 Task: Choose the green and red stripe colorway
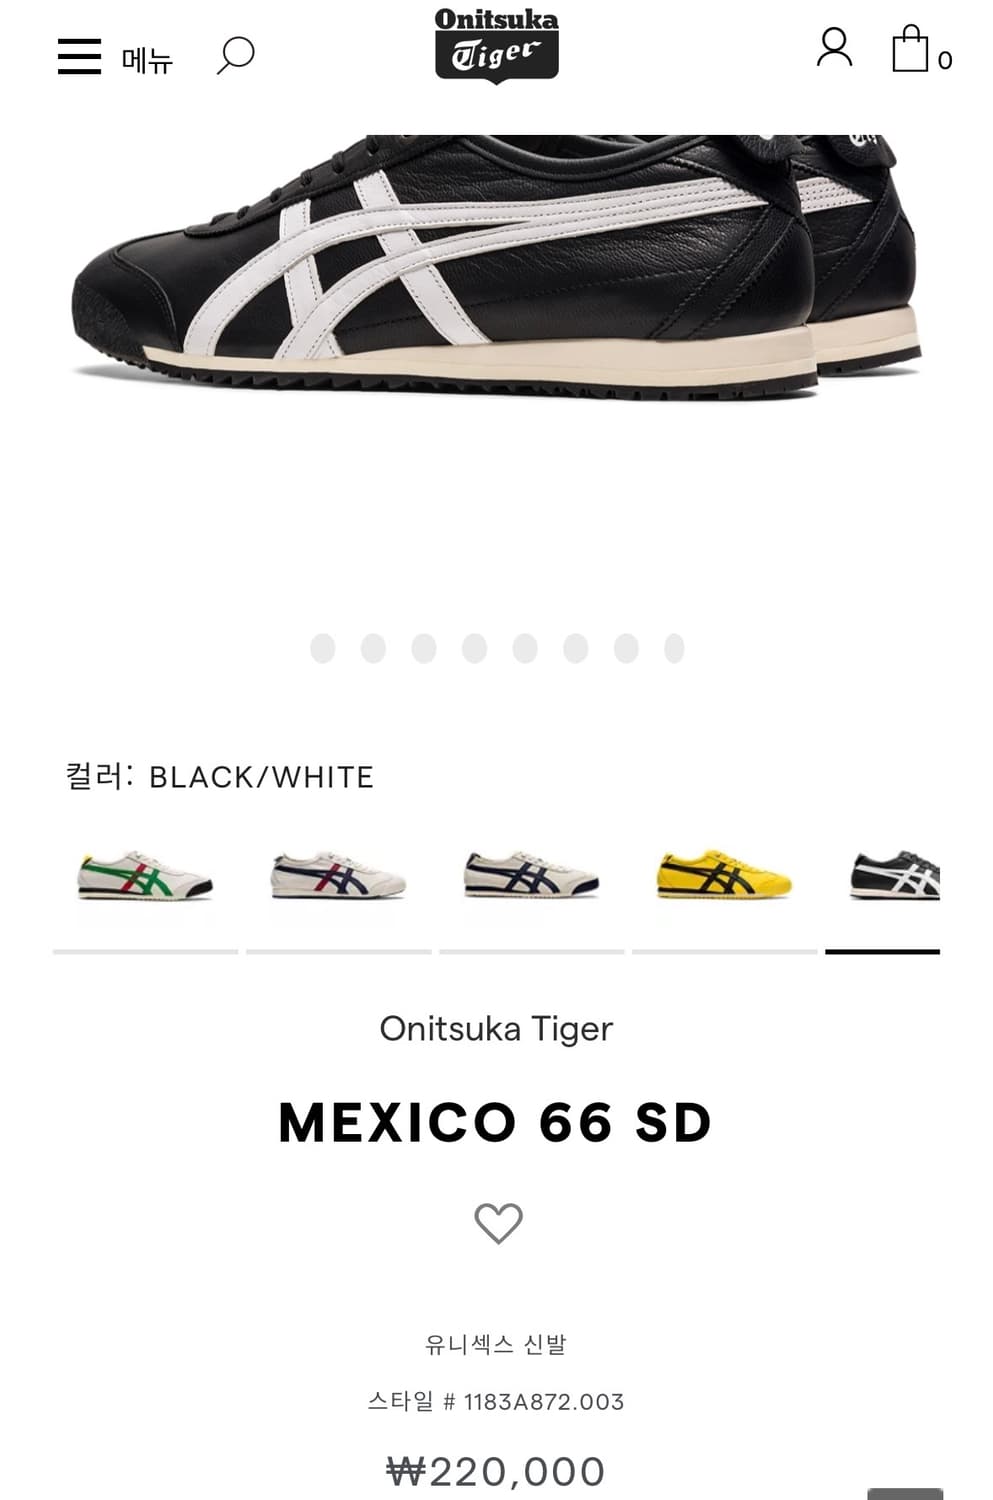(x=145, y=878)
